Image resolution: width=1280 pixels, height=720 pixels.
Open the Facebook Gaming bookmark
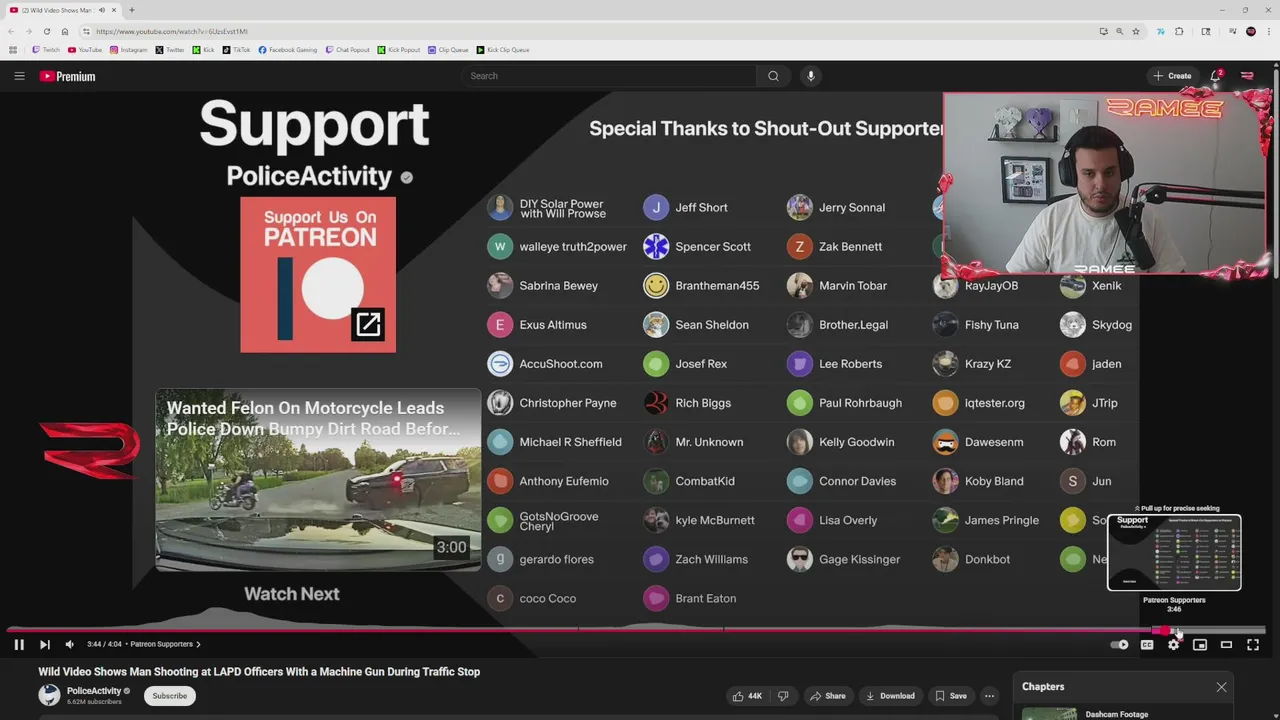pyautogui.click(x=288, y=50)
